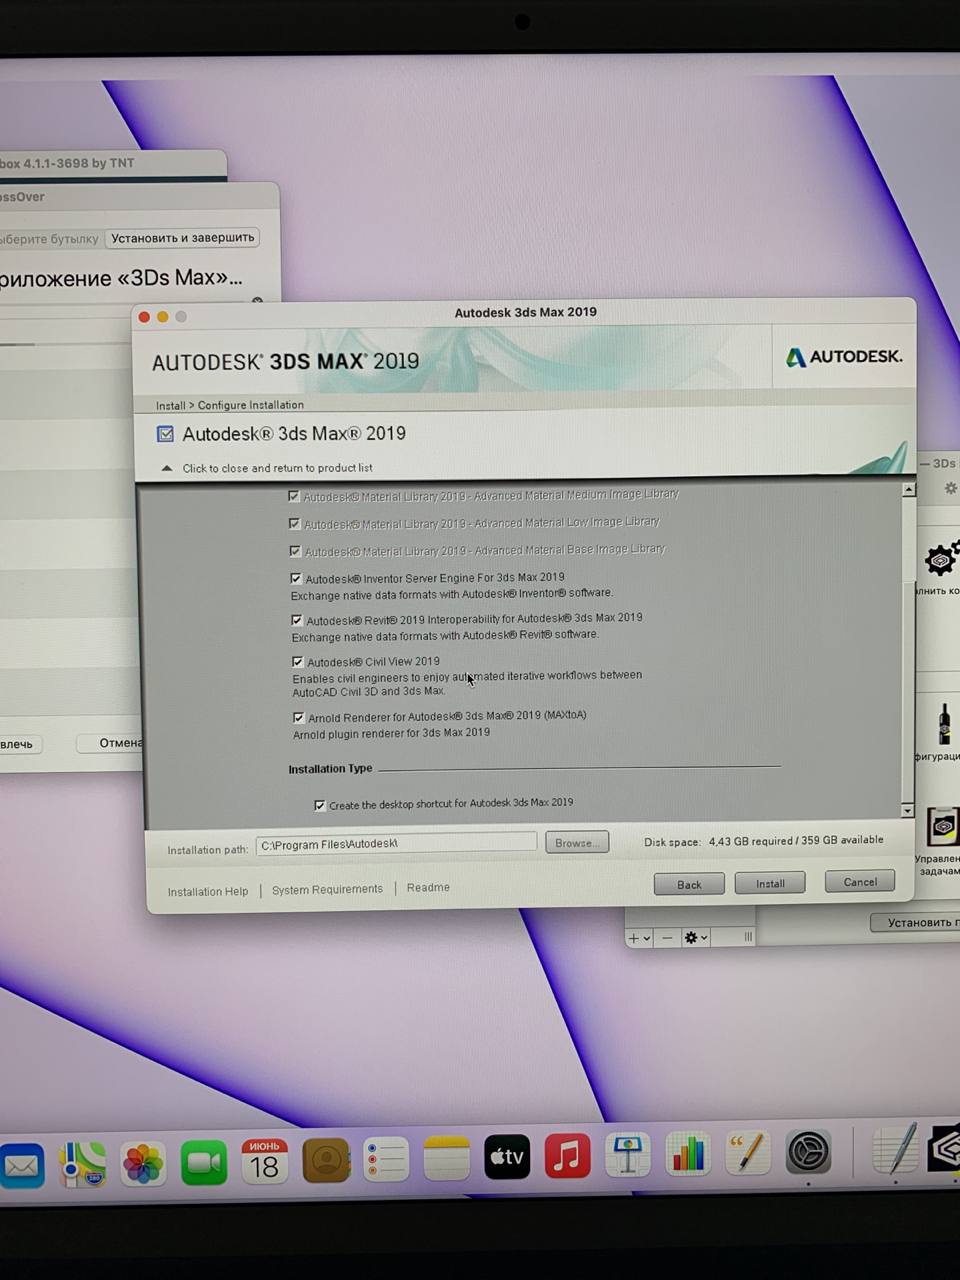Disable Create the desktop shortcut option
This screenshot has width=960, height=1280.
[320, 805]
